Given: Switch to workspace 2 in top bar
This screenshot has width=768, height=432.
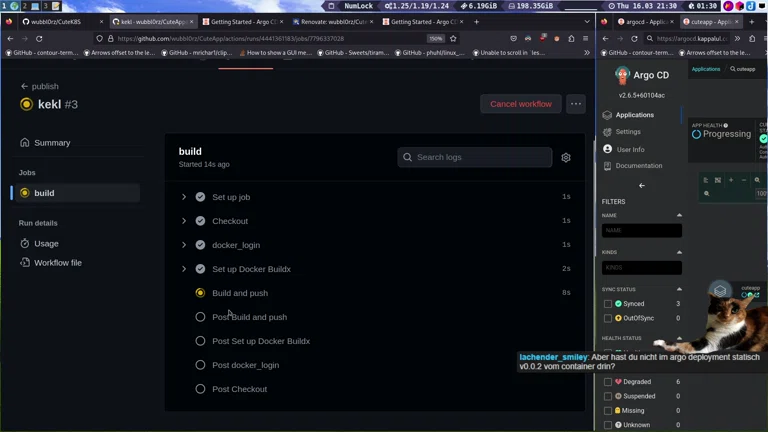Looking at the screenshot, I should [24, 6].
